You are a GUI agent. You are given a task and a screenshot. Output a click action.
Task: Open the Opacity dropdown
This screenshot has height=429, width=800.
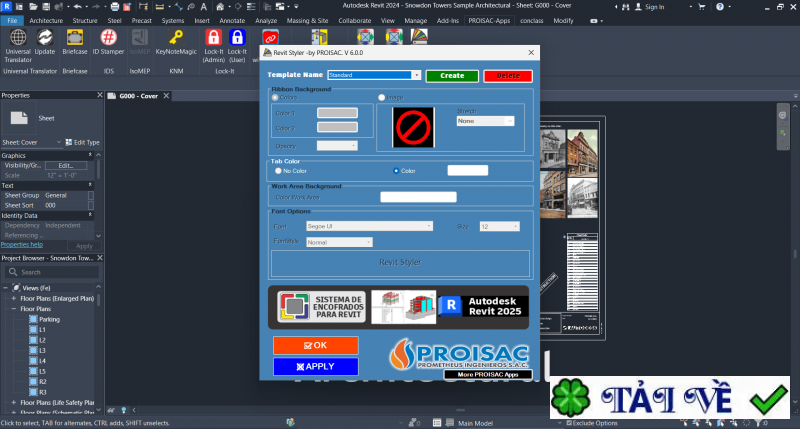pos(337,146)
